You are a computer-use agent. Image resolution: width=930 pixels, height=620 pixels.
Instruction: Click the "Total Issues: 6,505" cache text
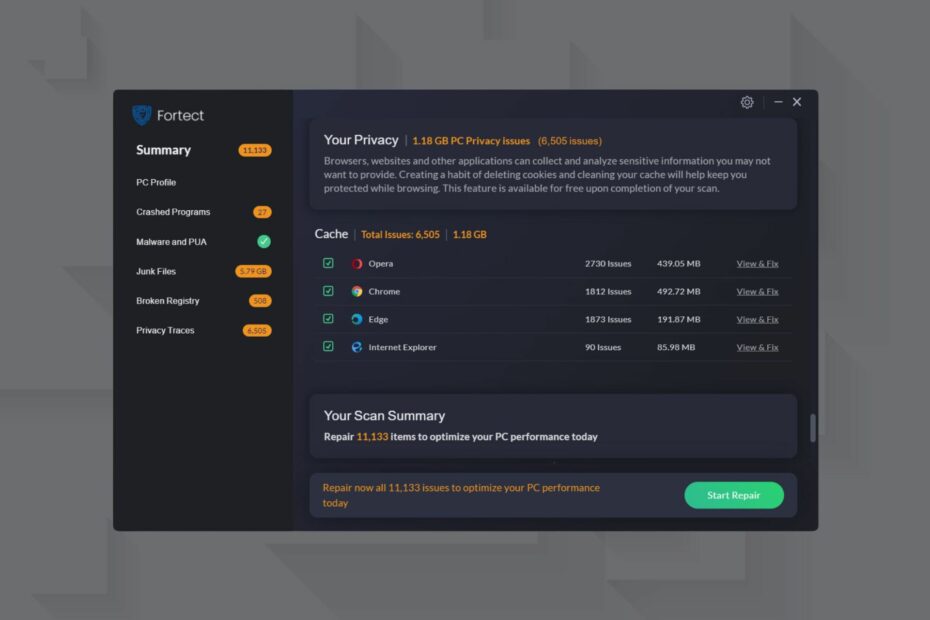click(x=400, y=234)
